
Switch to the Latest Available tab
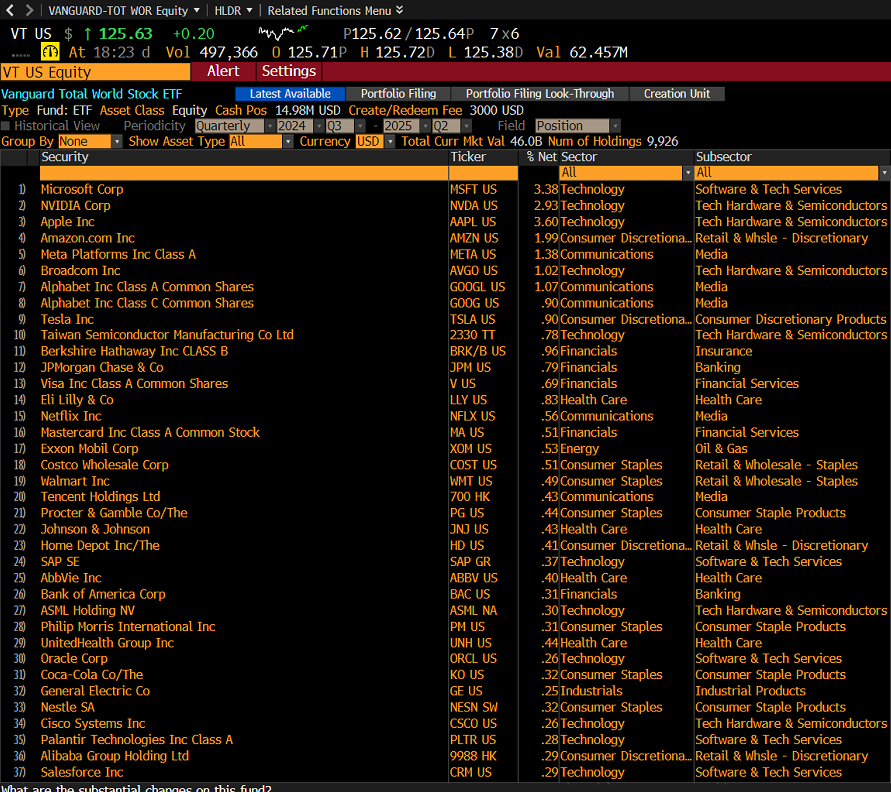(290, 94)
